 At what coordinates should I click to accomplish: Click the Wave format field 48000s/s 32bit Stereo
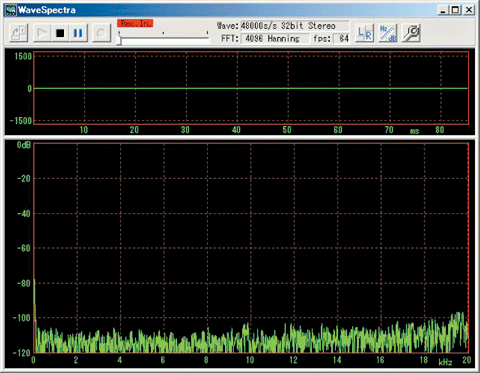coord(294,26)
